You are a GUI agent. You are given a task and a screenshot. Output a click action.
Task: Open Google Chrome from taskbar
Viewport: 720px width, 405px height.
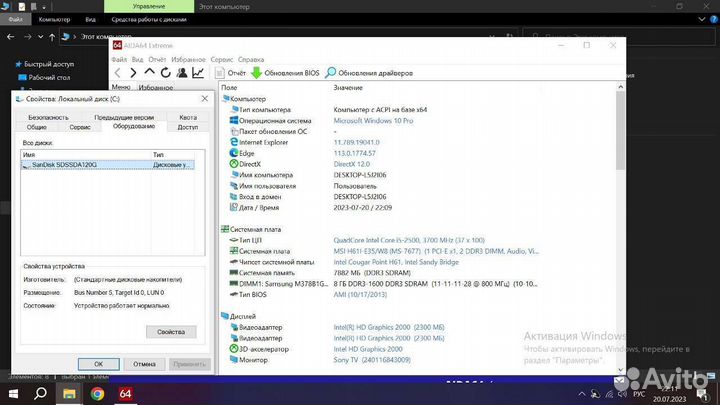click(x=97, y=394)
